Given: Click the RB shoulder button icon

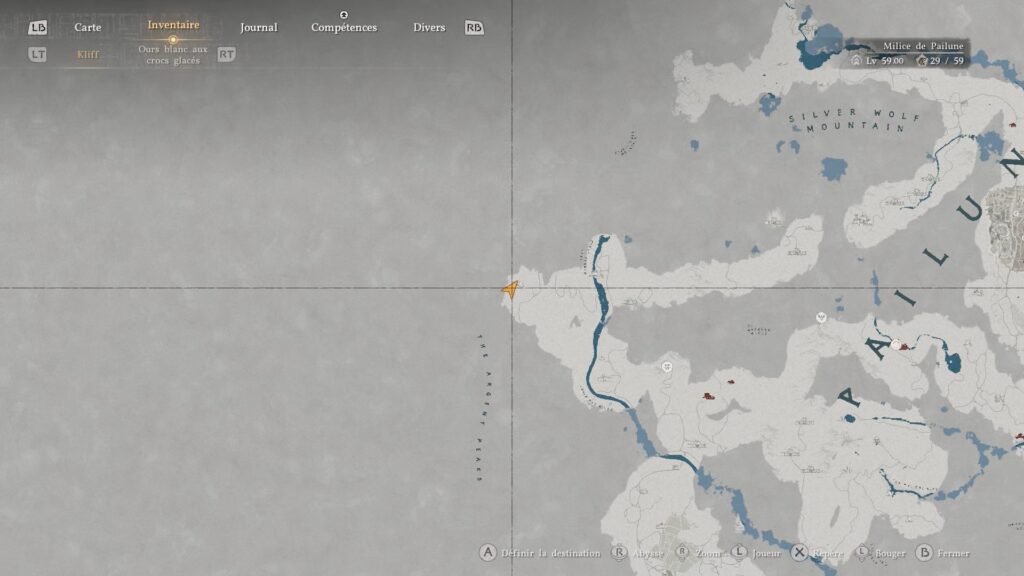Looking at the screenshot, I should tap(474, 27).
